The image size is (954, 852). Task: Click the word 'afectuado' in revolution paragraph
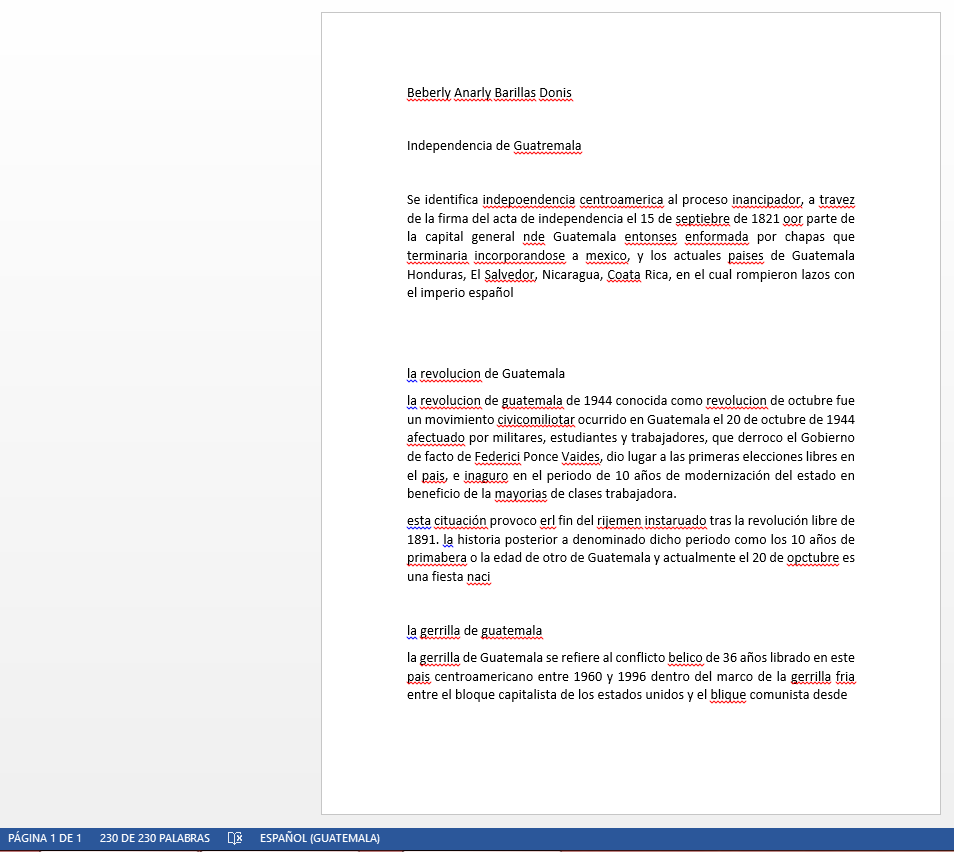tap(436, 438)
